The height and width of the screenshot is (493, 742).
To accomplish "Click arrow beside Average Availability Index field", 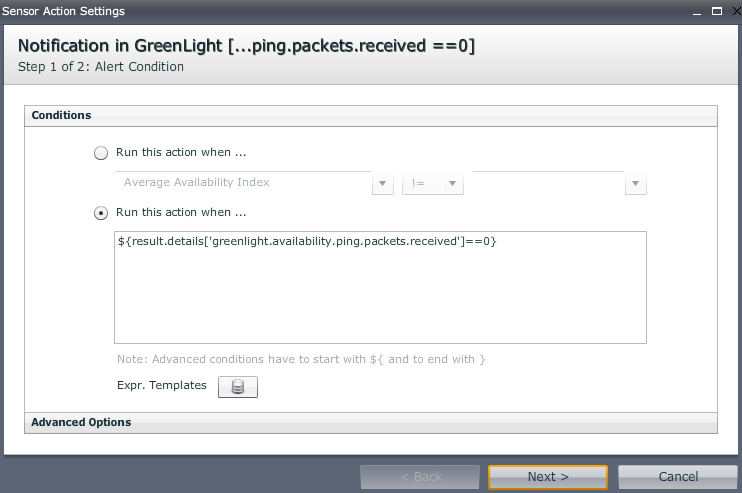I will pyautogui.click(x=382, y=184).
